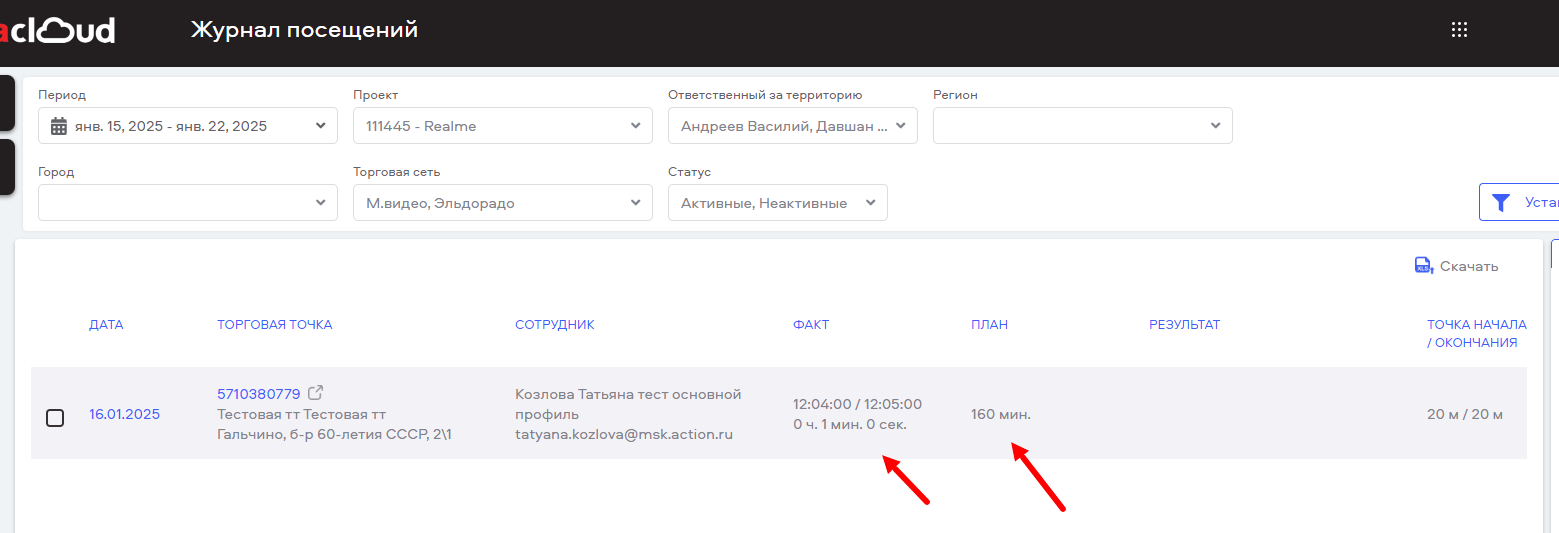Click the 160 мин. plan value
The height and width of the screenshot is (533, 1559).
coord(1001,414)
